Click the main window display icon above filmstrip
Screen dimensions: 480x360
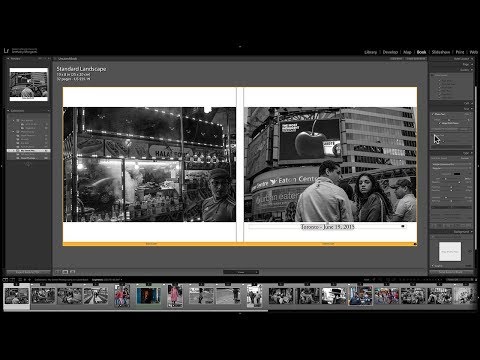5,279
